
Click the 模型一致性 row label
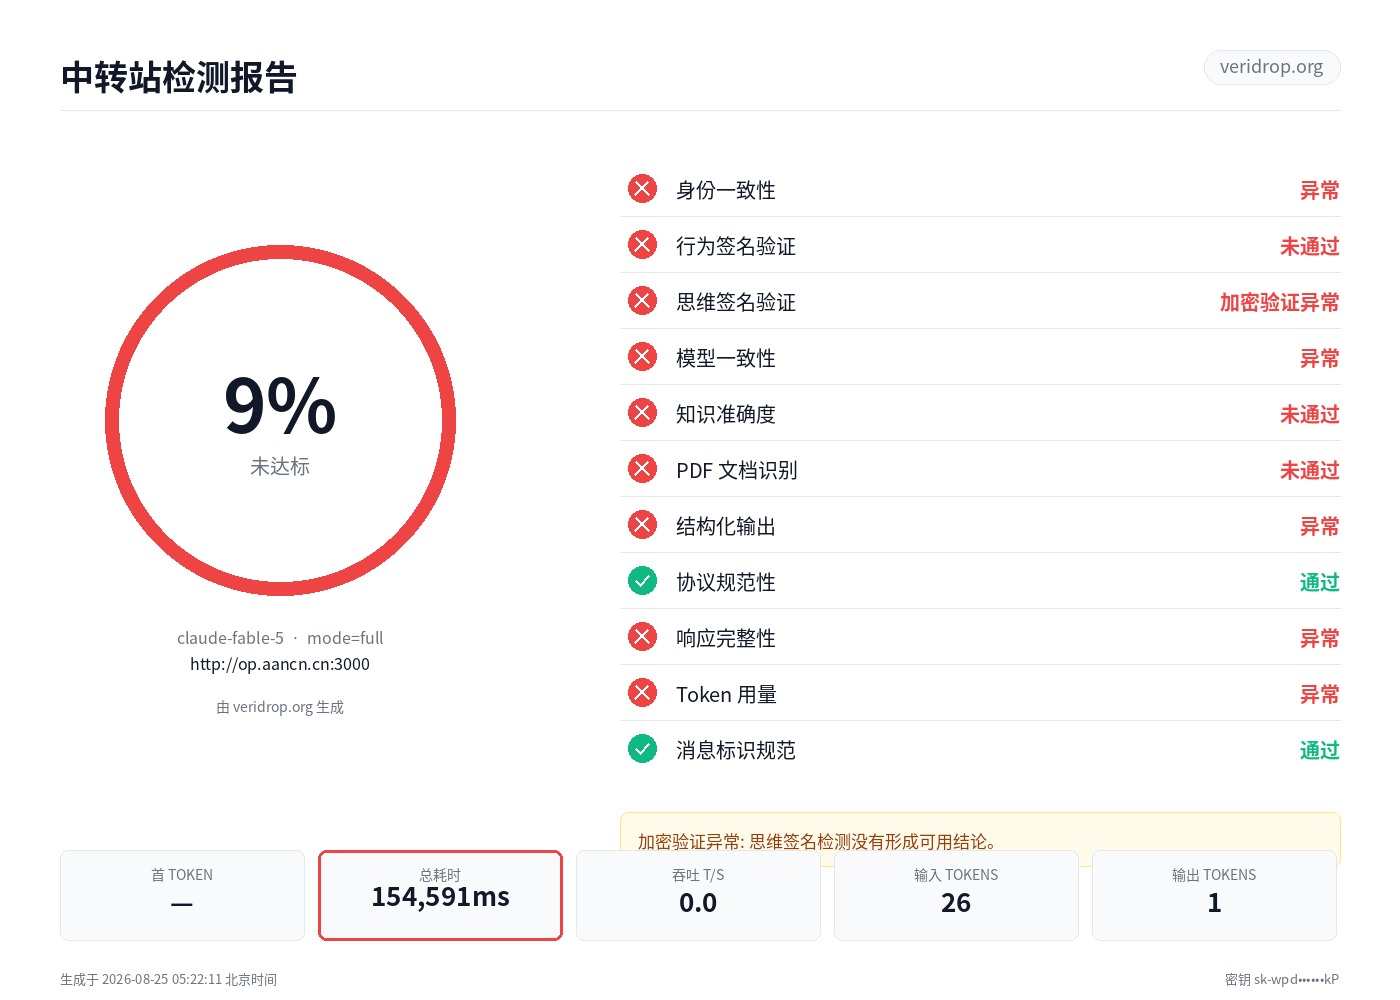(x=726, y=358)
